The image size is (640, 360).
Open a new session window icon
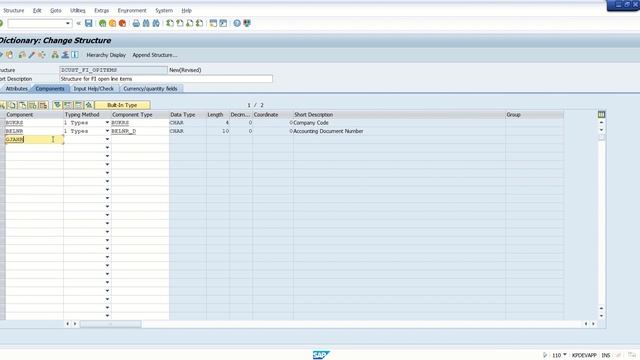pyautogui.click(x=213, y=23)
